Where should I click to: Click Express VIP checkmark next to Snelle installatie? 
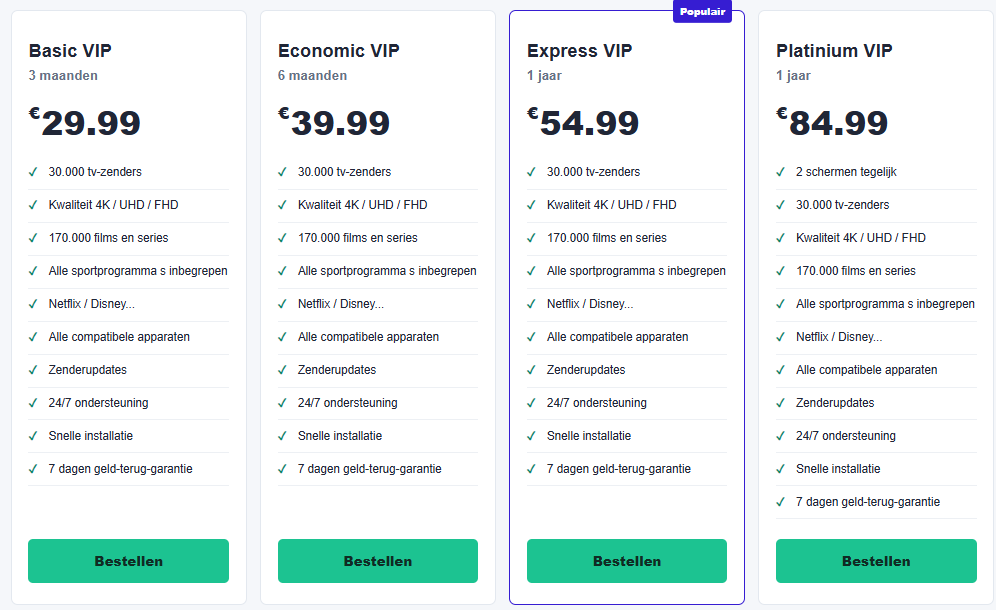(531, 437)
